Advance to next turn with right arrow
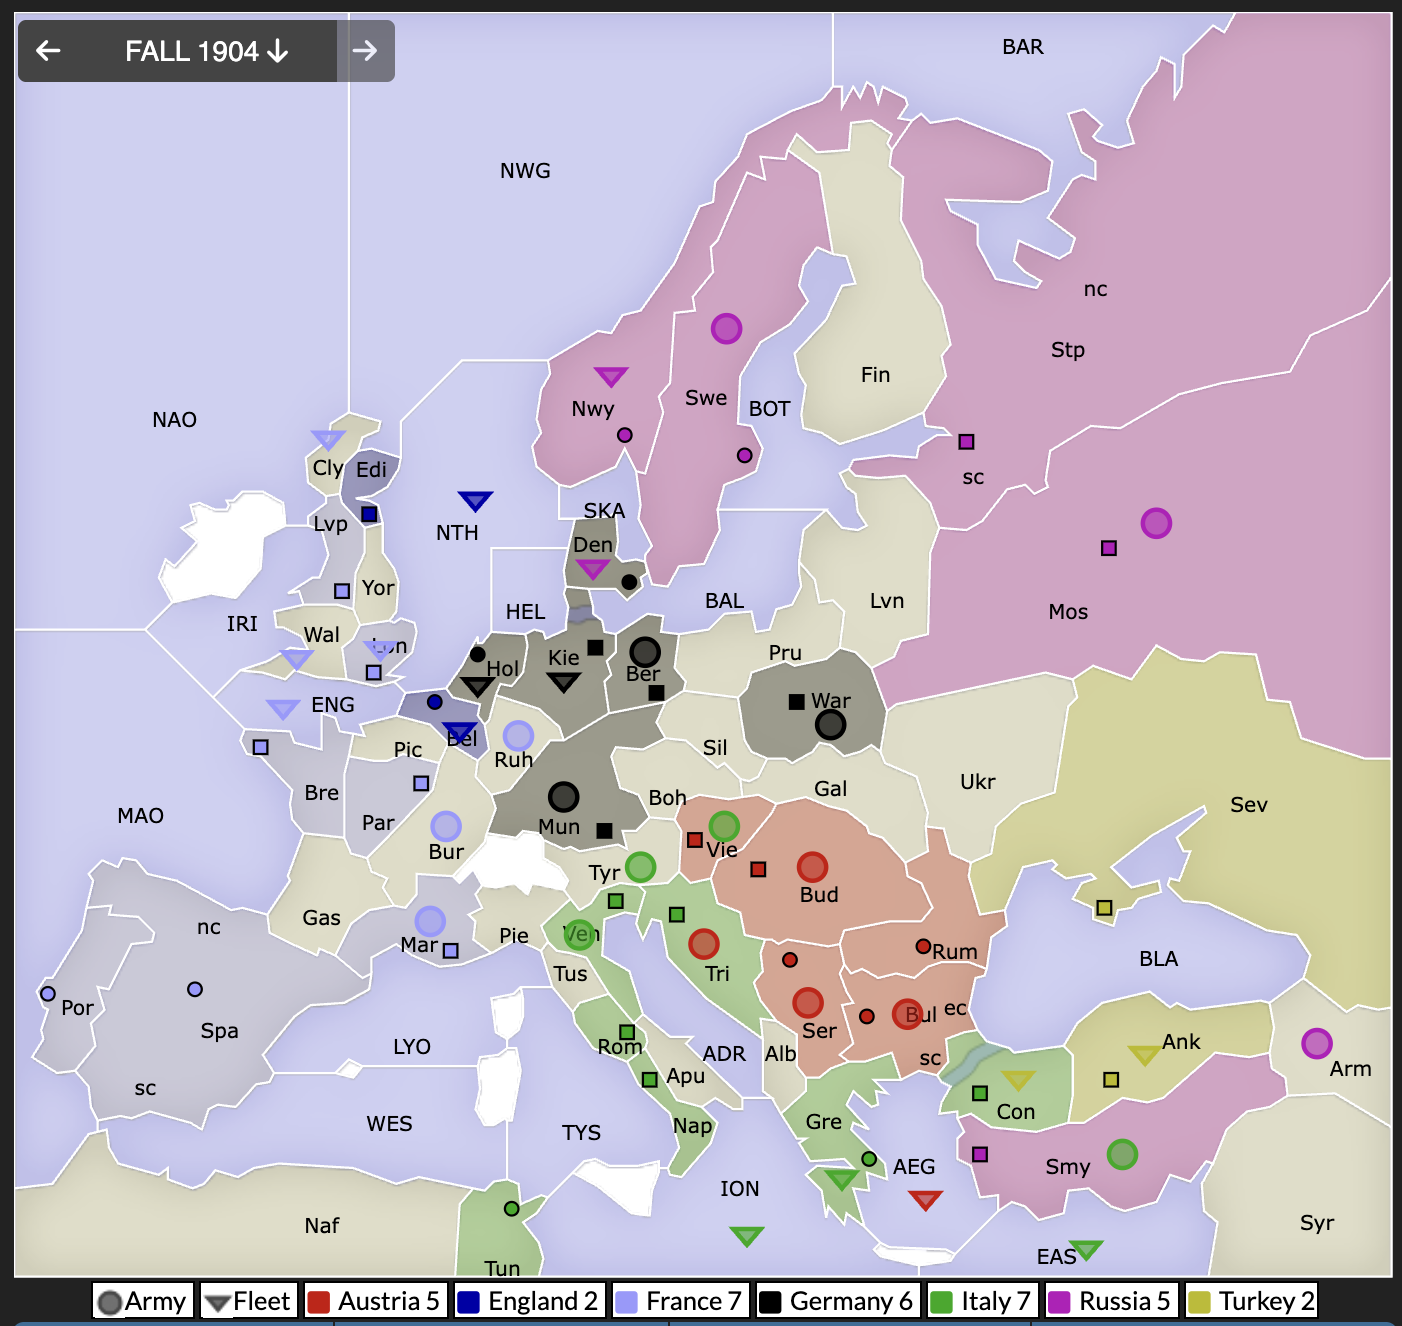 pyautogui.click(x=365, y=51)
